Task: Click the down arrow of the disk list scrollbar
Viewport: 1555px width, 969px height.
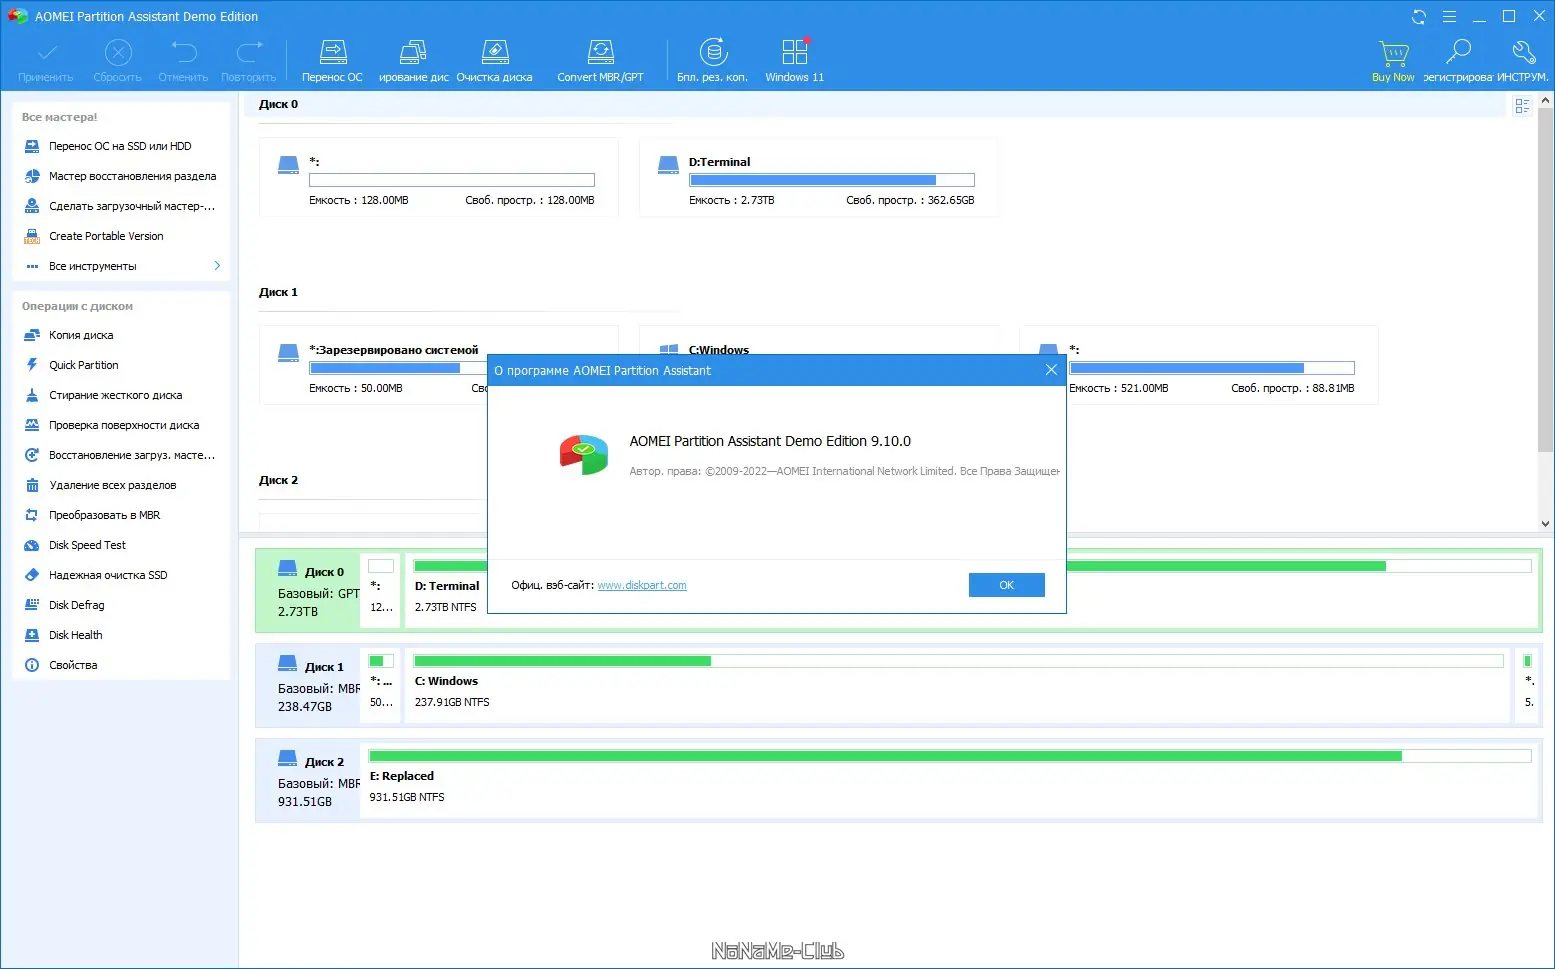Action: [1547, 523]
